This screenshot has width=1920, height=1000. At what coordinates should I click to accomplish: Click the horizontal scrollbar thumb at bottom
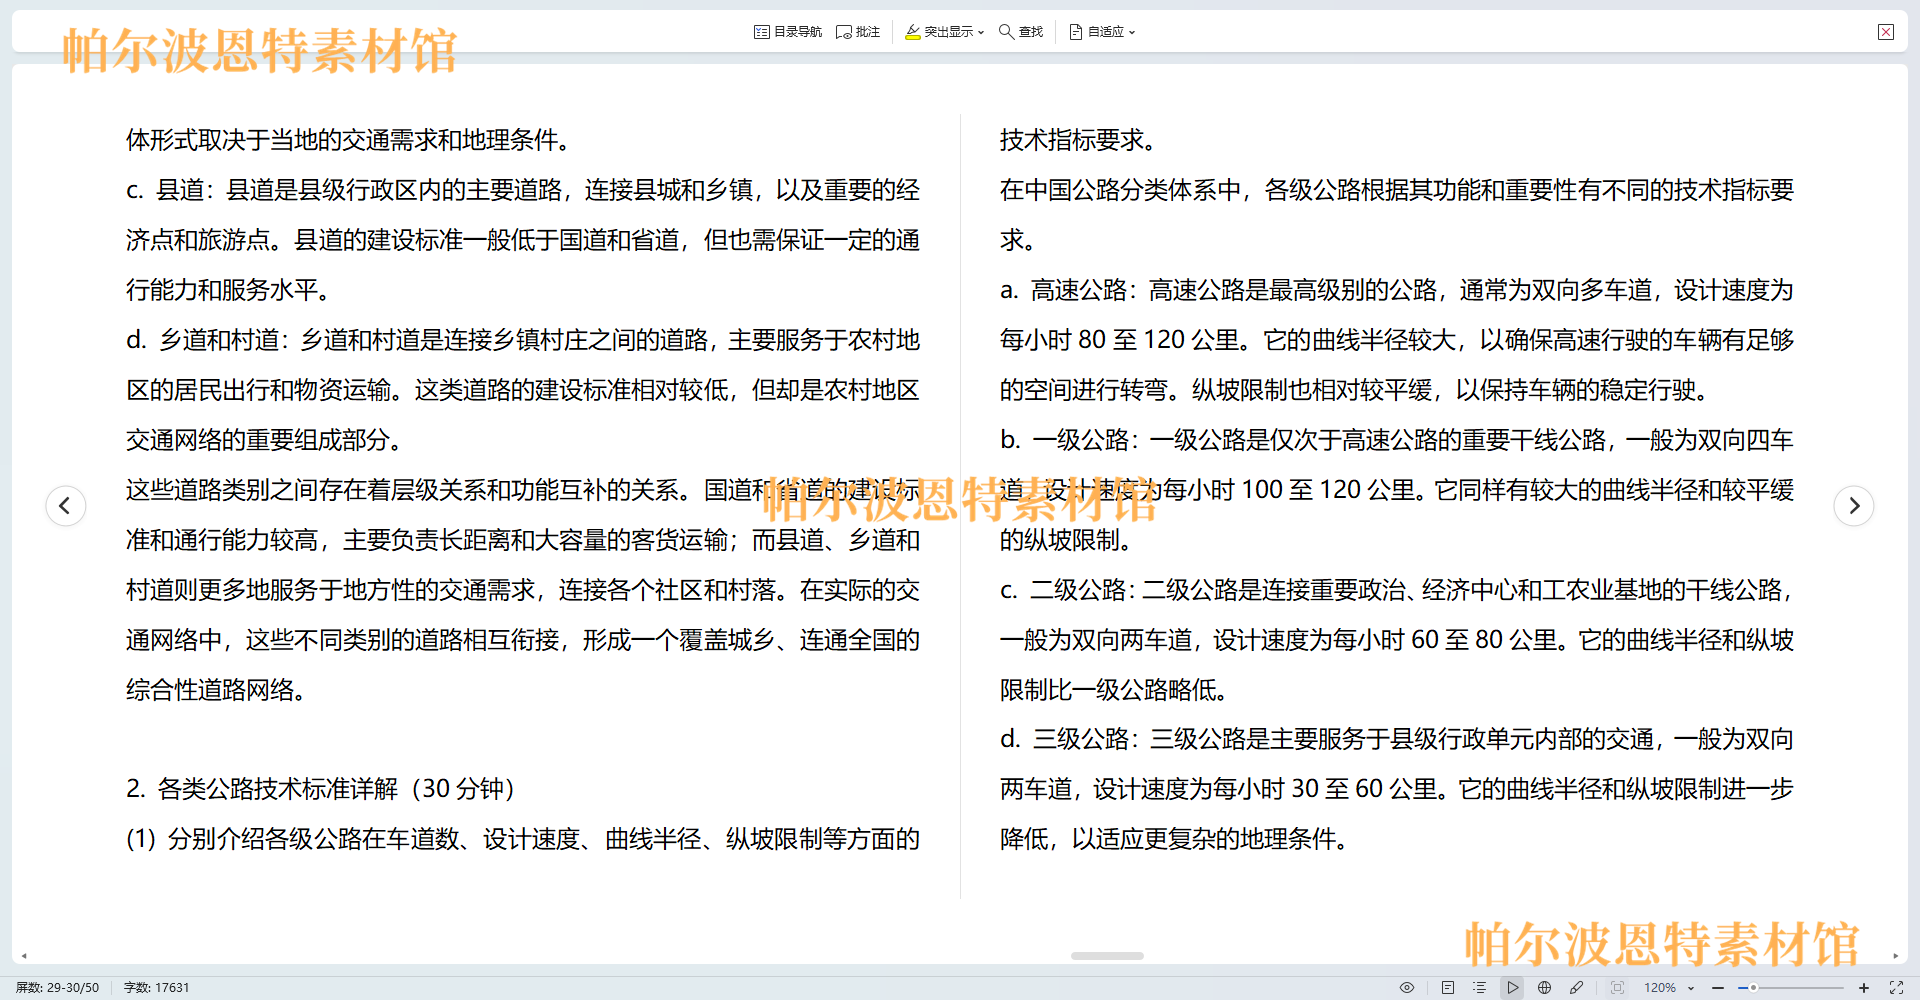point(1107,956)
